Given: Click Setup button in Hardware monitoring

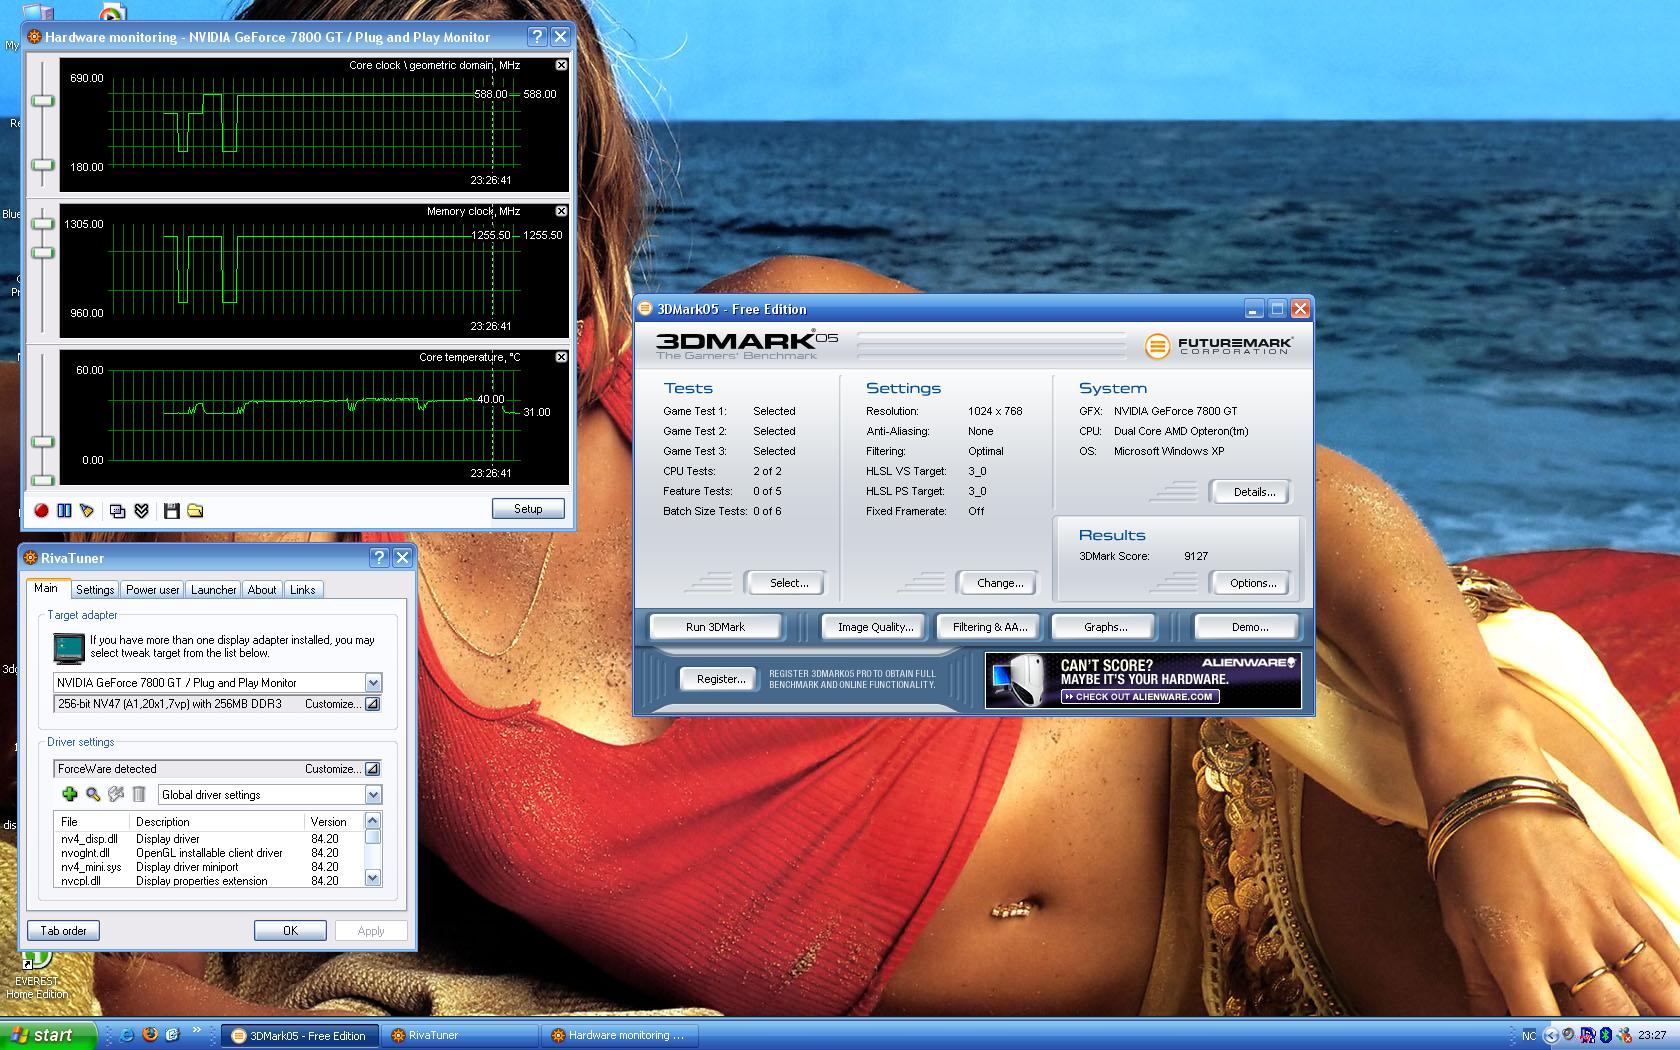Looking at the screenshot, I should (x=528, y=509).
